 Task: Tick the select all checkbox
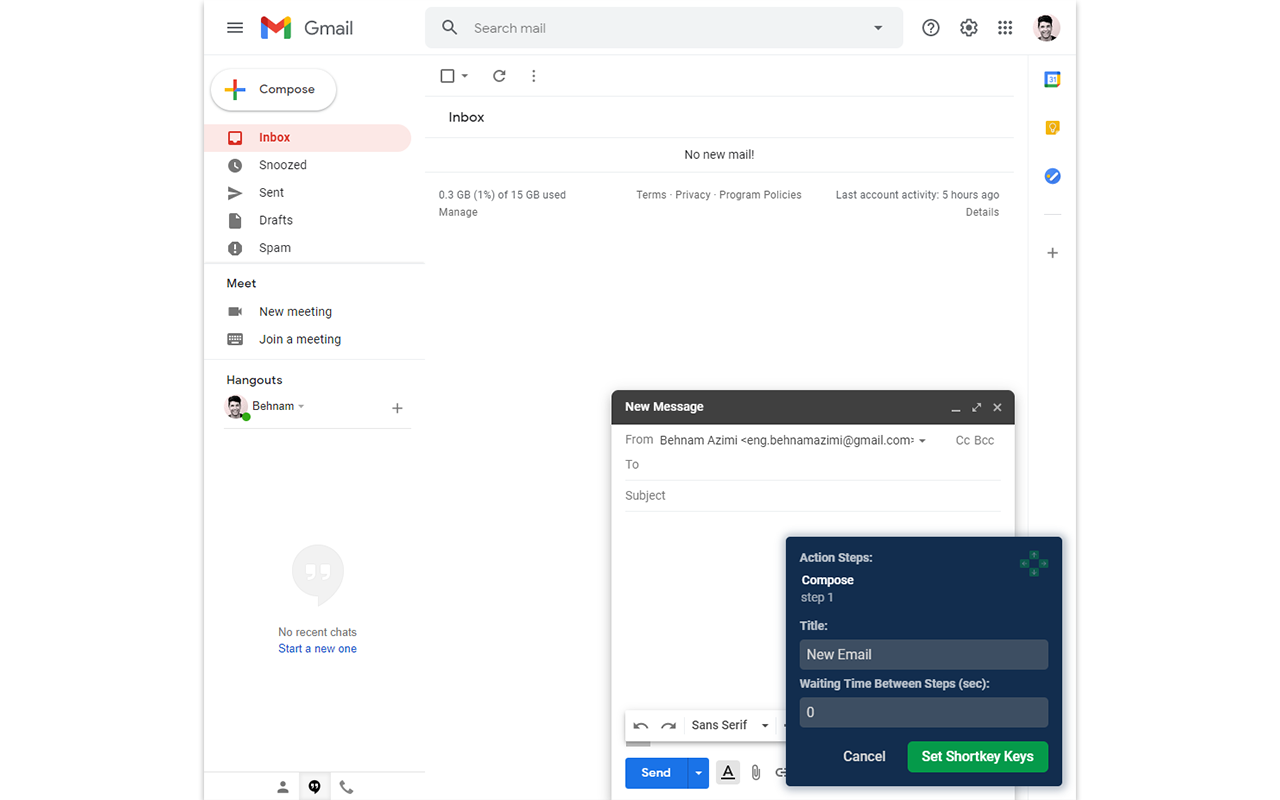(x=447, y=76)
